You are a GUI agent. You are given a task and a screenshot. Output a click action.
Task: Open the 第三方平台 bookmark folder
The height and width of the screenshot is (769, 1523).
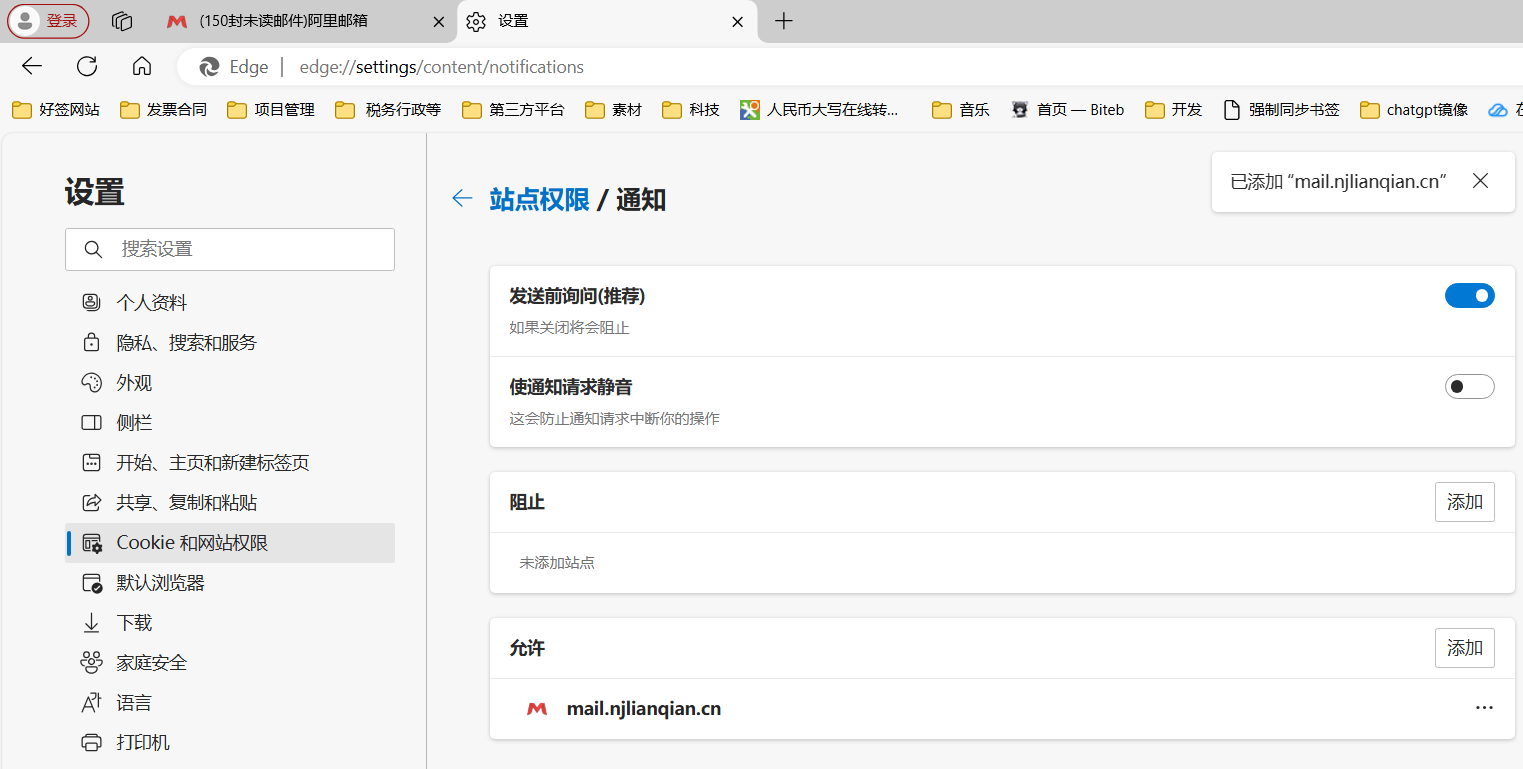[513, 110]
